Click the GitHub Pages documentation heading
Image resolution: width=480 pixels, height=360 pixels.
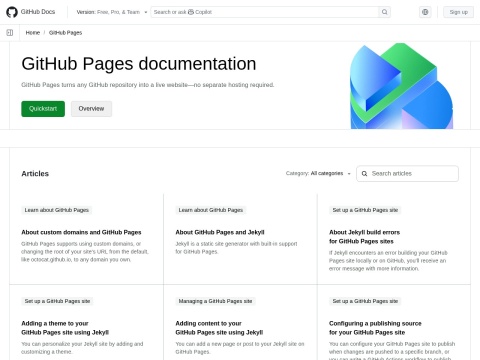(139, 64)
